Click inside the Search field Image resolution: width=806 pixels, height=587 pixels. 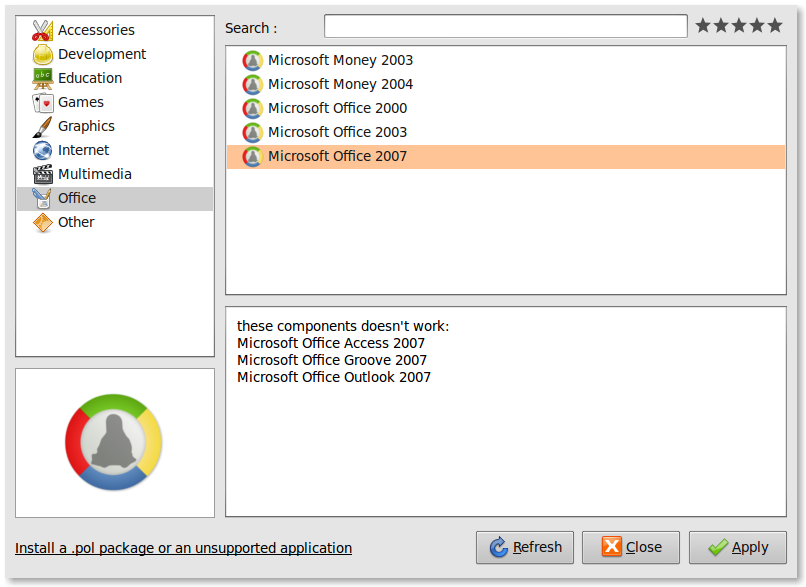pyautogui.click(x=505, y=25)
